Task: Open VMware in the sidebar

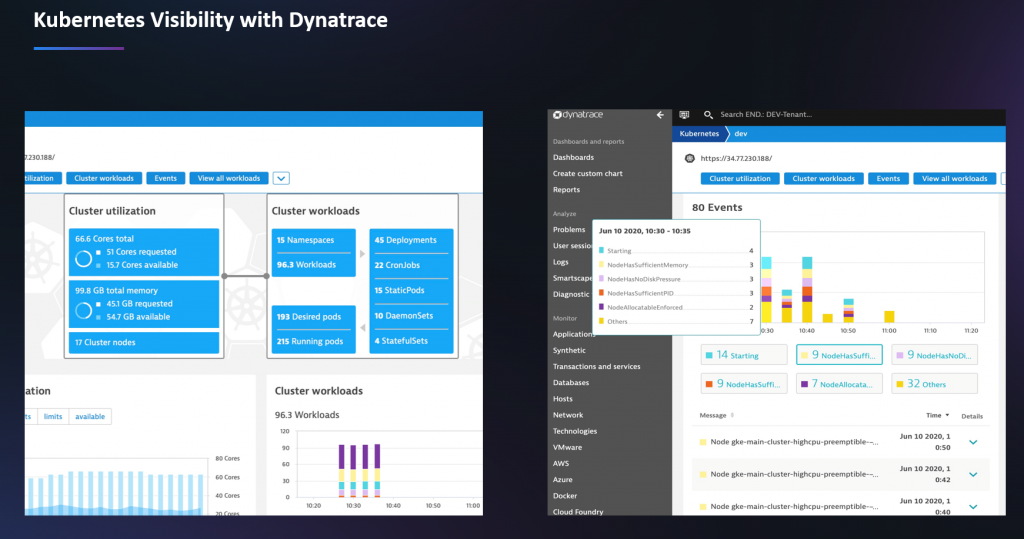Action: click(567, 448)
